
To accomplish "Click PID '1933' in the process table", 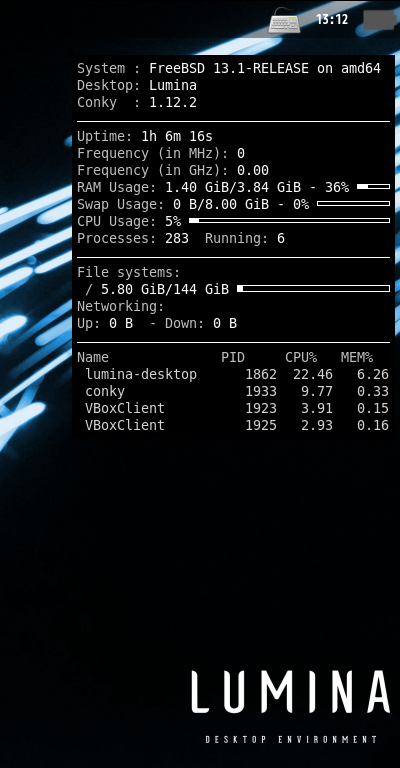I will tap(261, 392).
